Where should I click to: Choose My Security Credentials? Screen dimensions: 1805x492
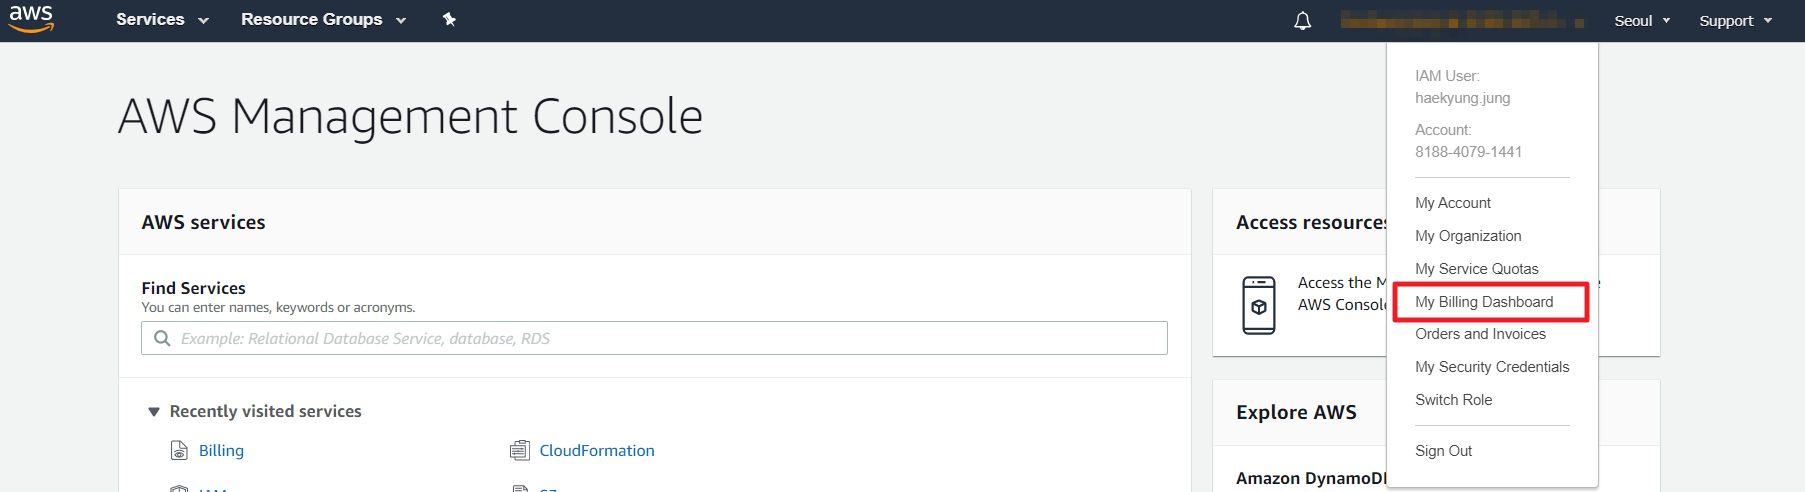1492,367
